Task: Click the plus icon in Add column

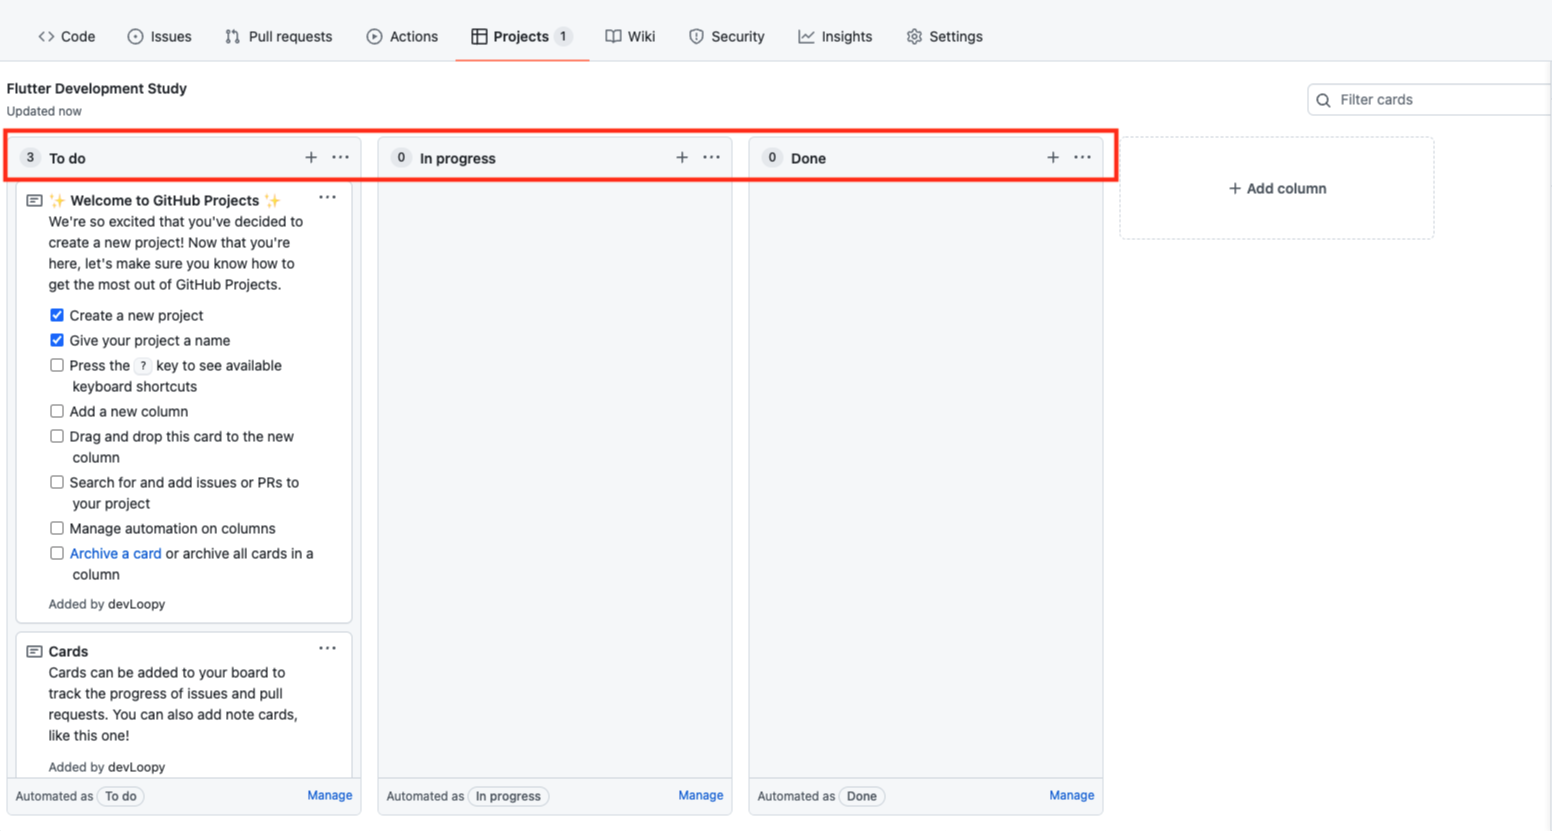Action: [1235, 188]
